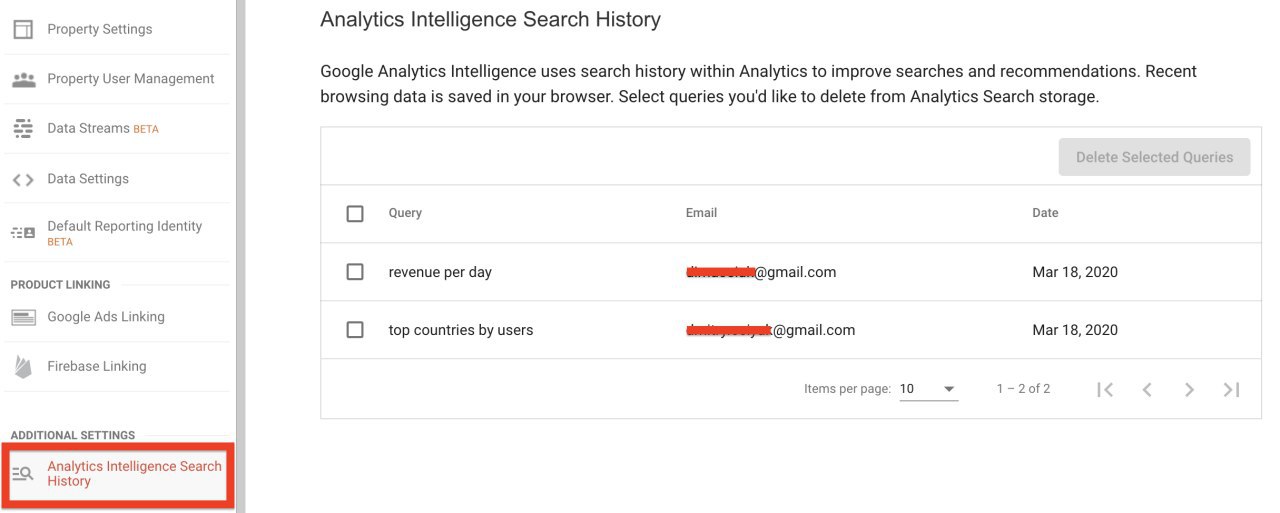Click the Firebase Linking flame icon

point(22,367)
